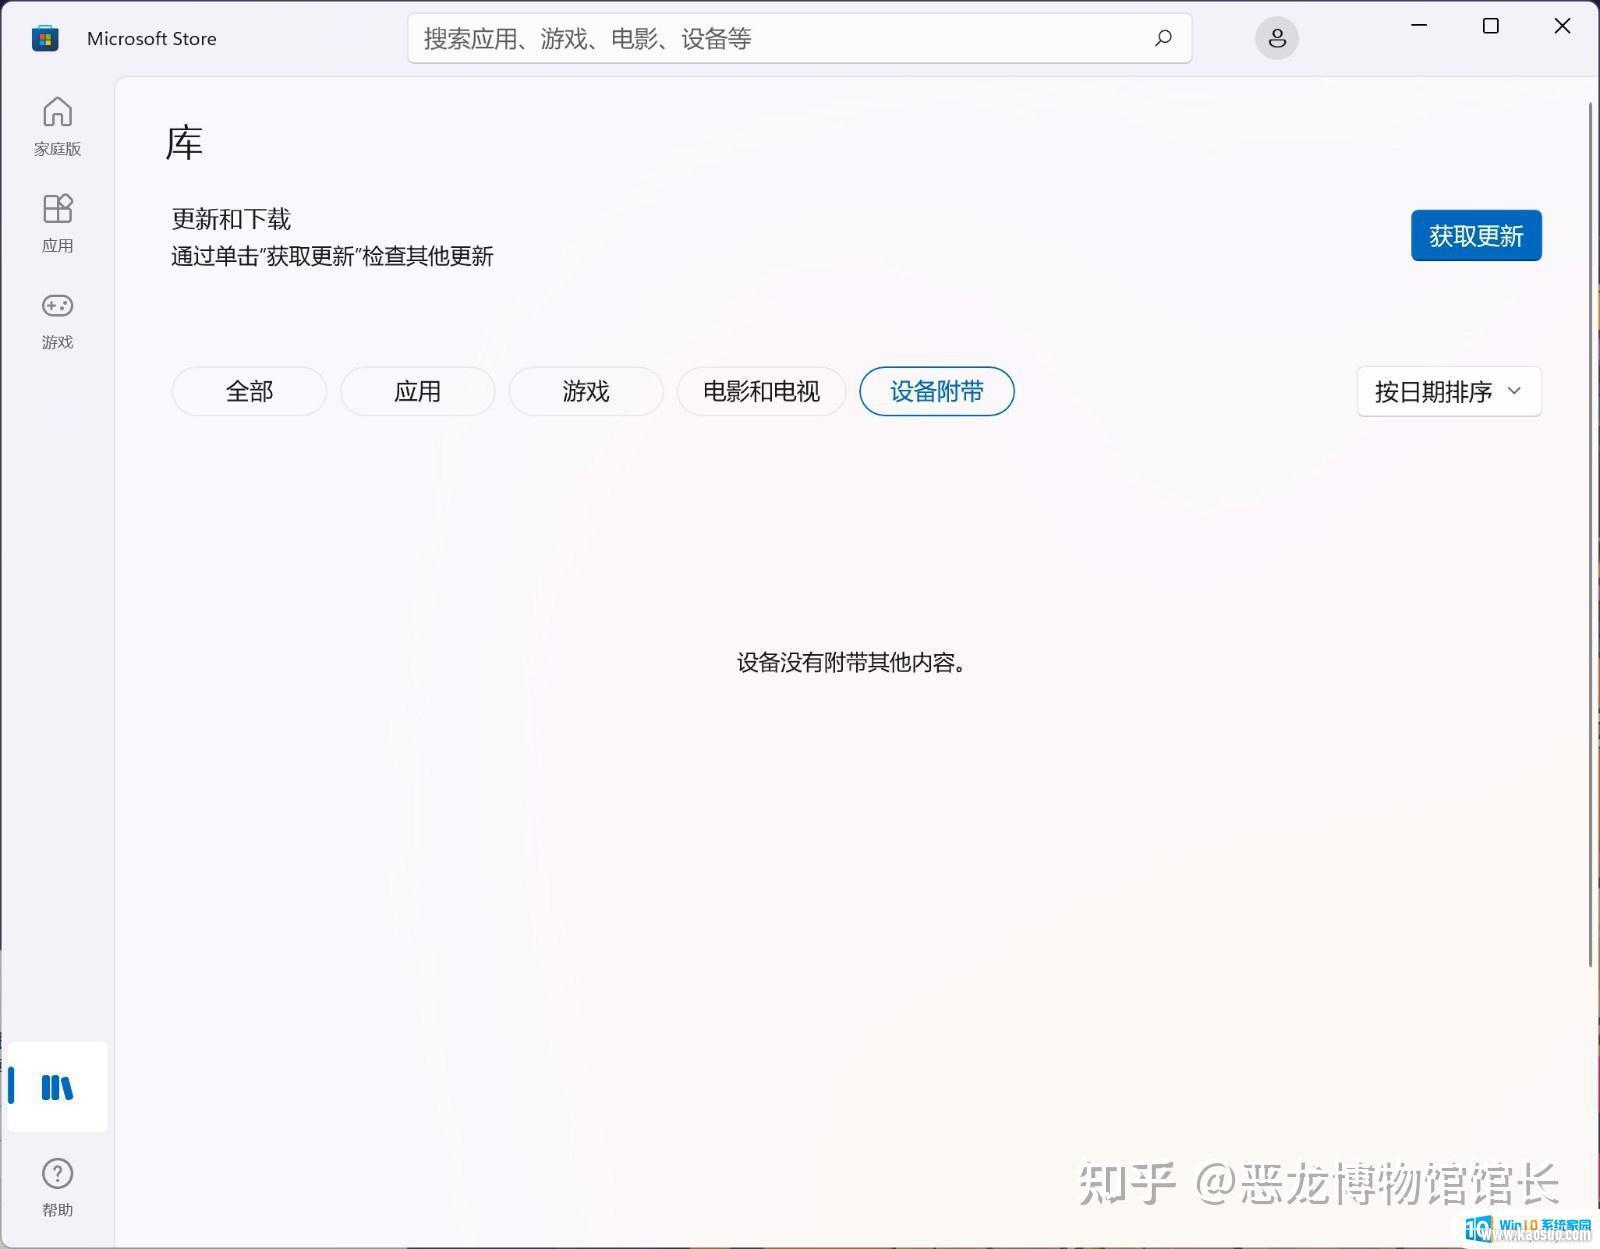Open the user account profile icon
Viewport: 1600px width, 1249px height.
pos(1277,38)
